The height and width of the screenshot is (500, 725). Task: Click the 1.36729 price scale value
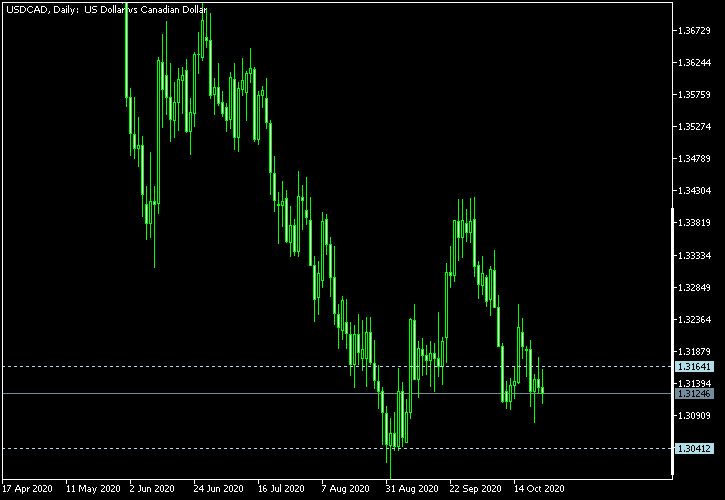pos(694,31)
